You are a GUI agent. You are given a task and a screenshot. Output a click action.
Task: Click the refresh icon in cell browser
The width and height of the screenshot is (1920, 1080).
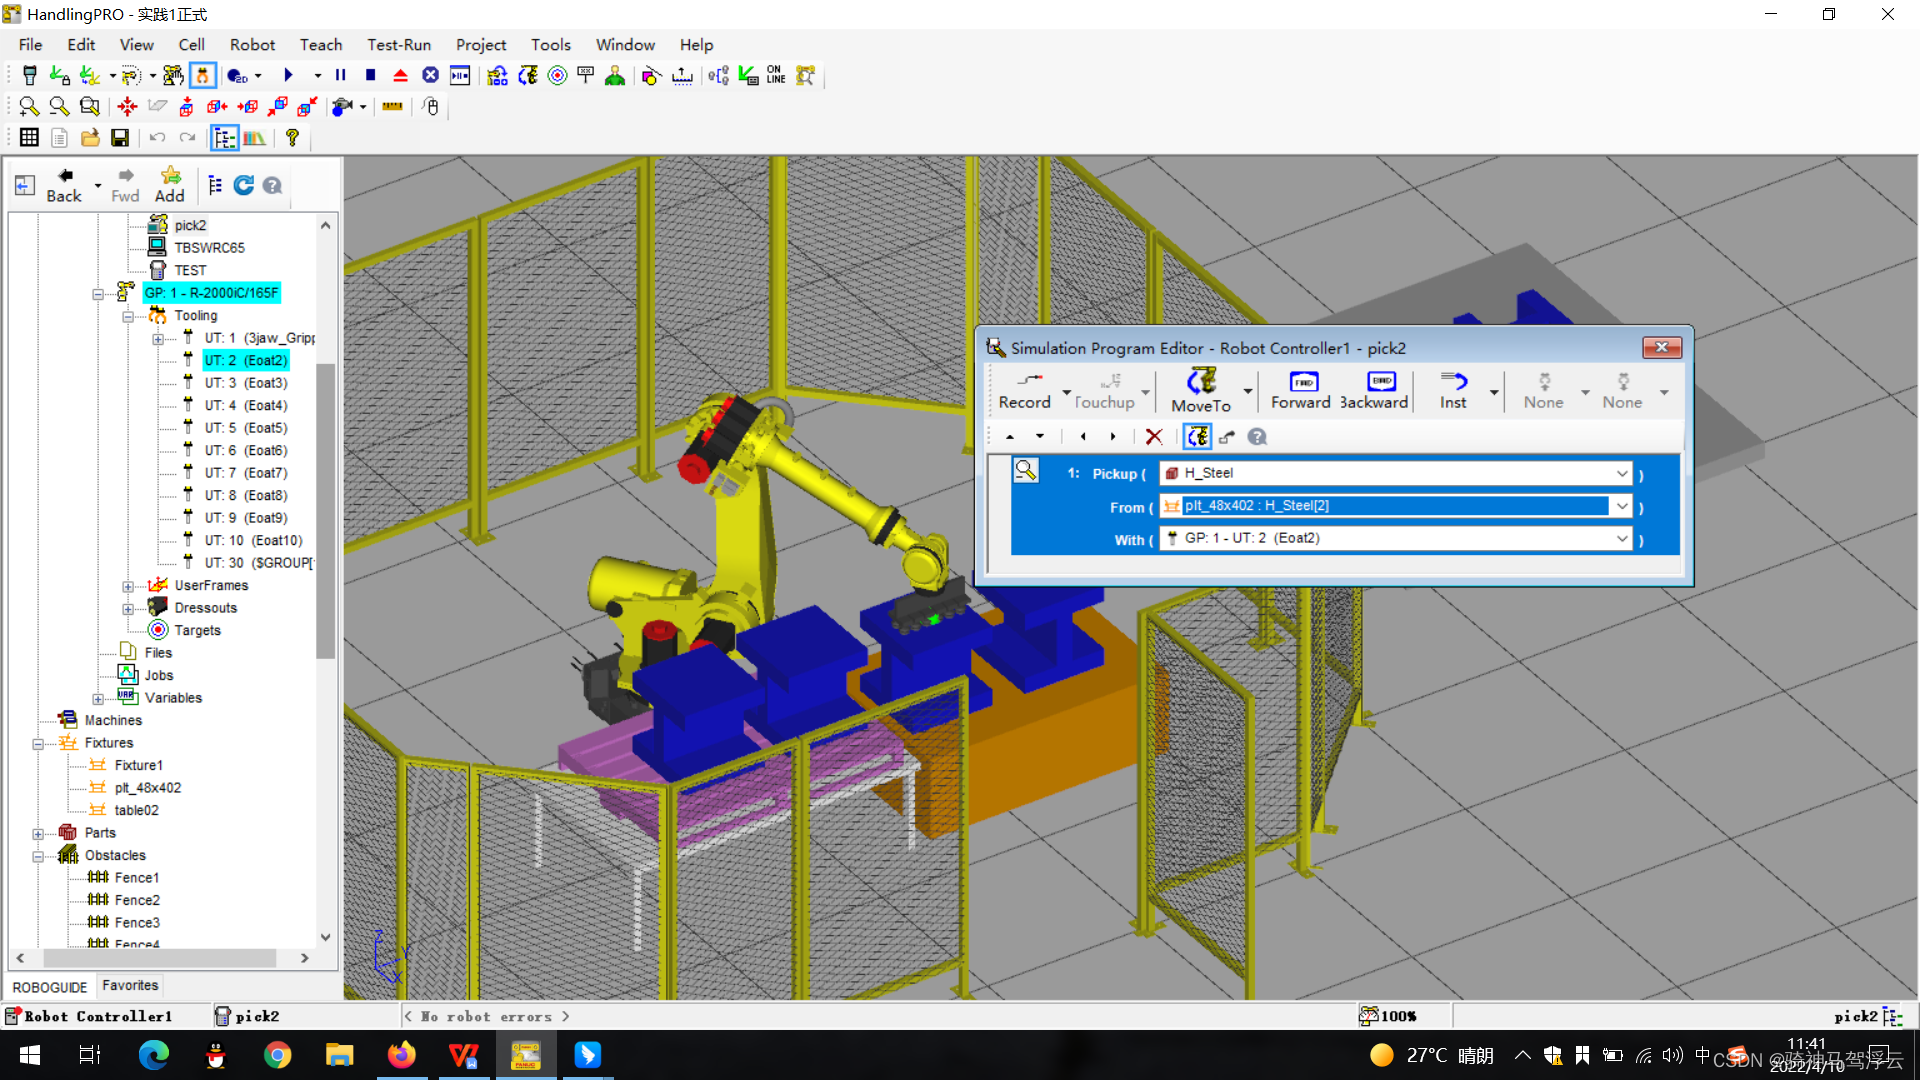click(243, 185)
